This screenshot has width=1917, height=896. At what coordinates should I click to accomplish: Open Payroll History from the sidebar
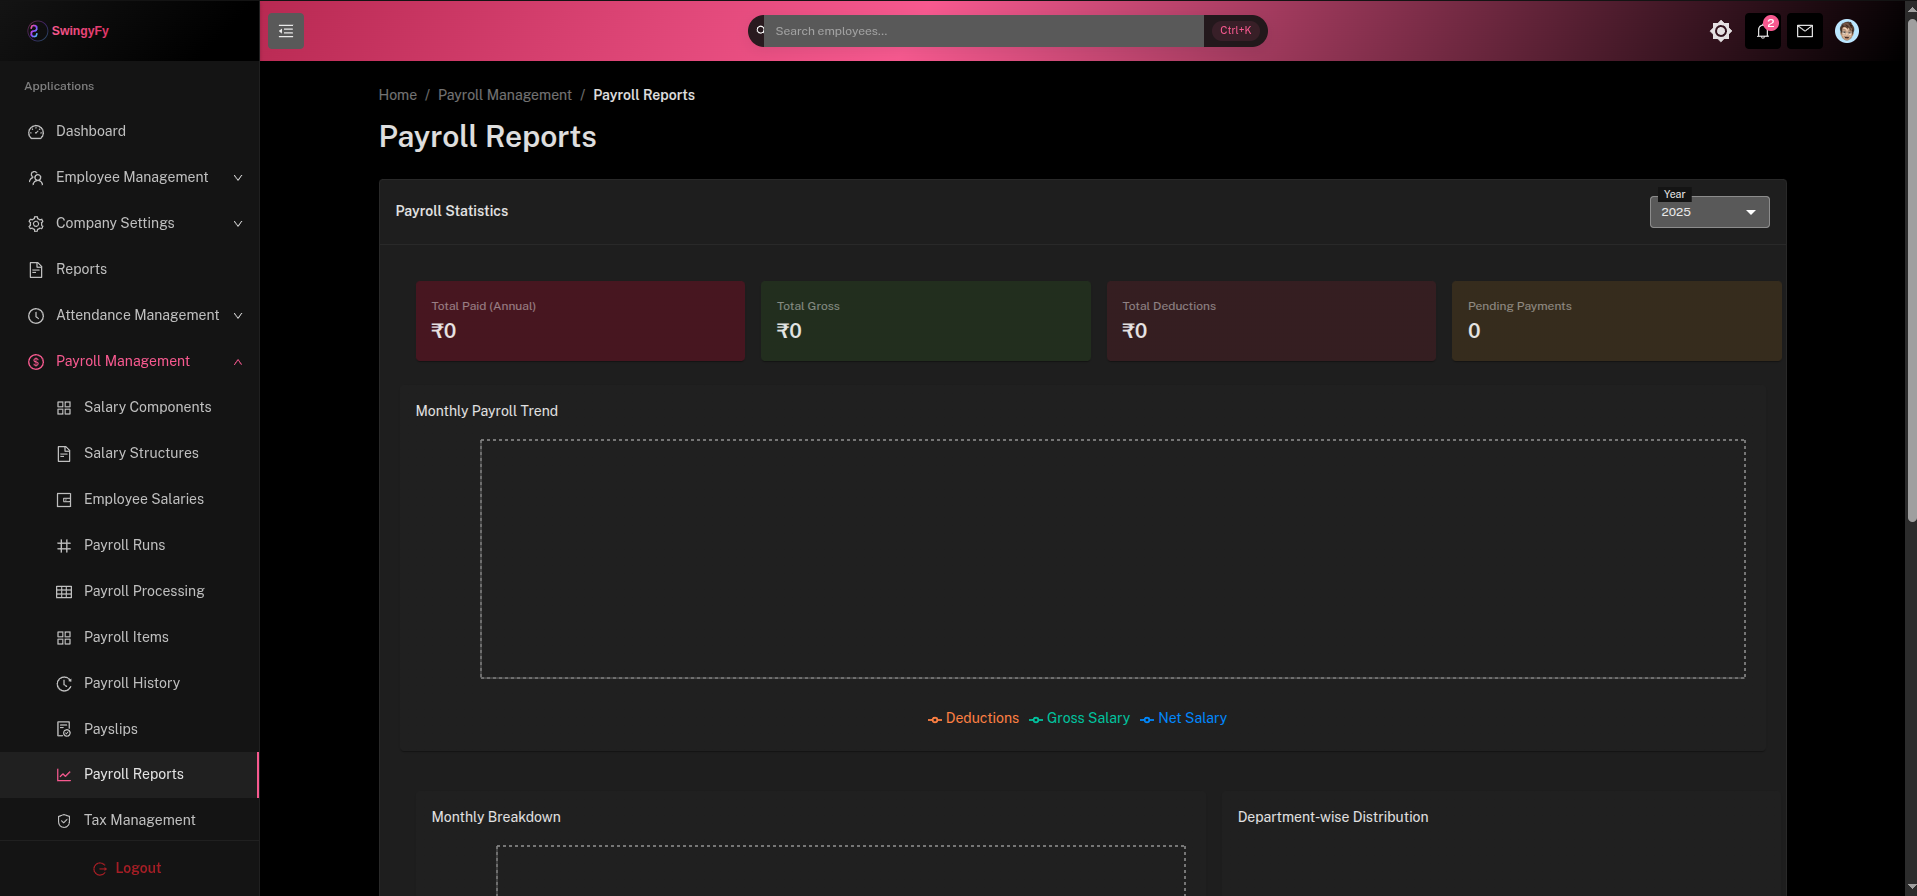[131, 683]
